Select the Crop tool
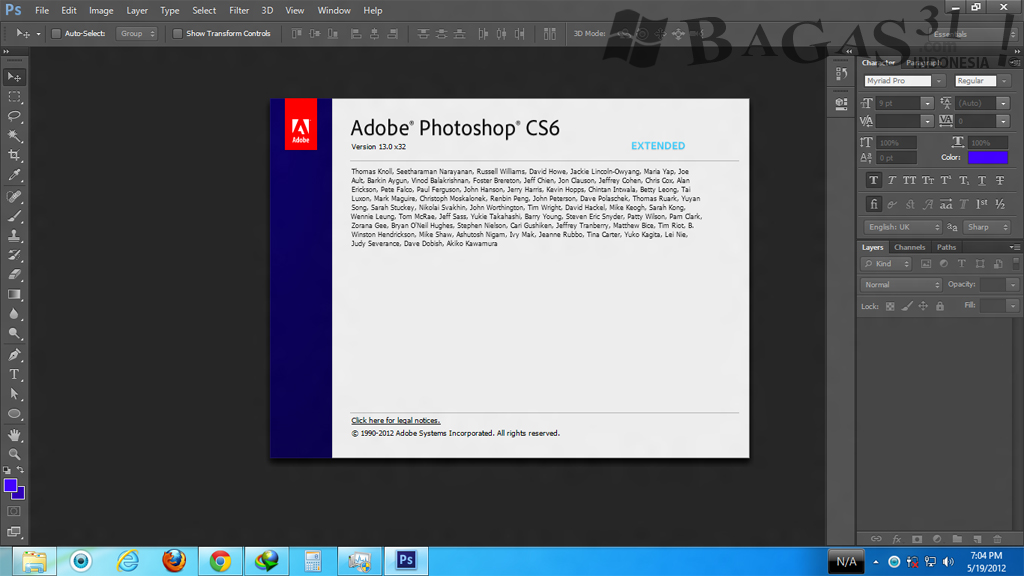The height and width of the screenshot is (576, 1024). tap(14, 155)
